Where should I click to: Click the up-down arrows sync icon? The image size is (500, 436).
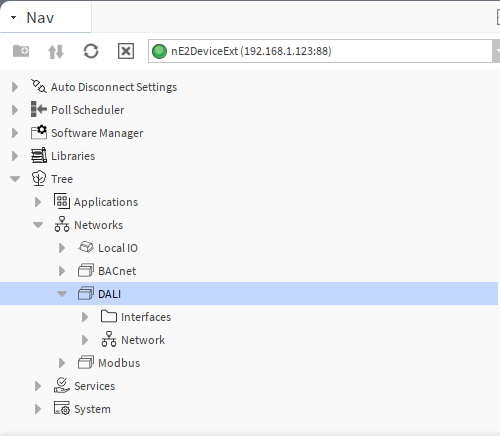56,52
